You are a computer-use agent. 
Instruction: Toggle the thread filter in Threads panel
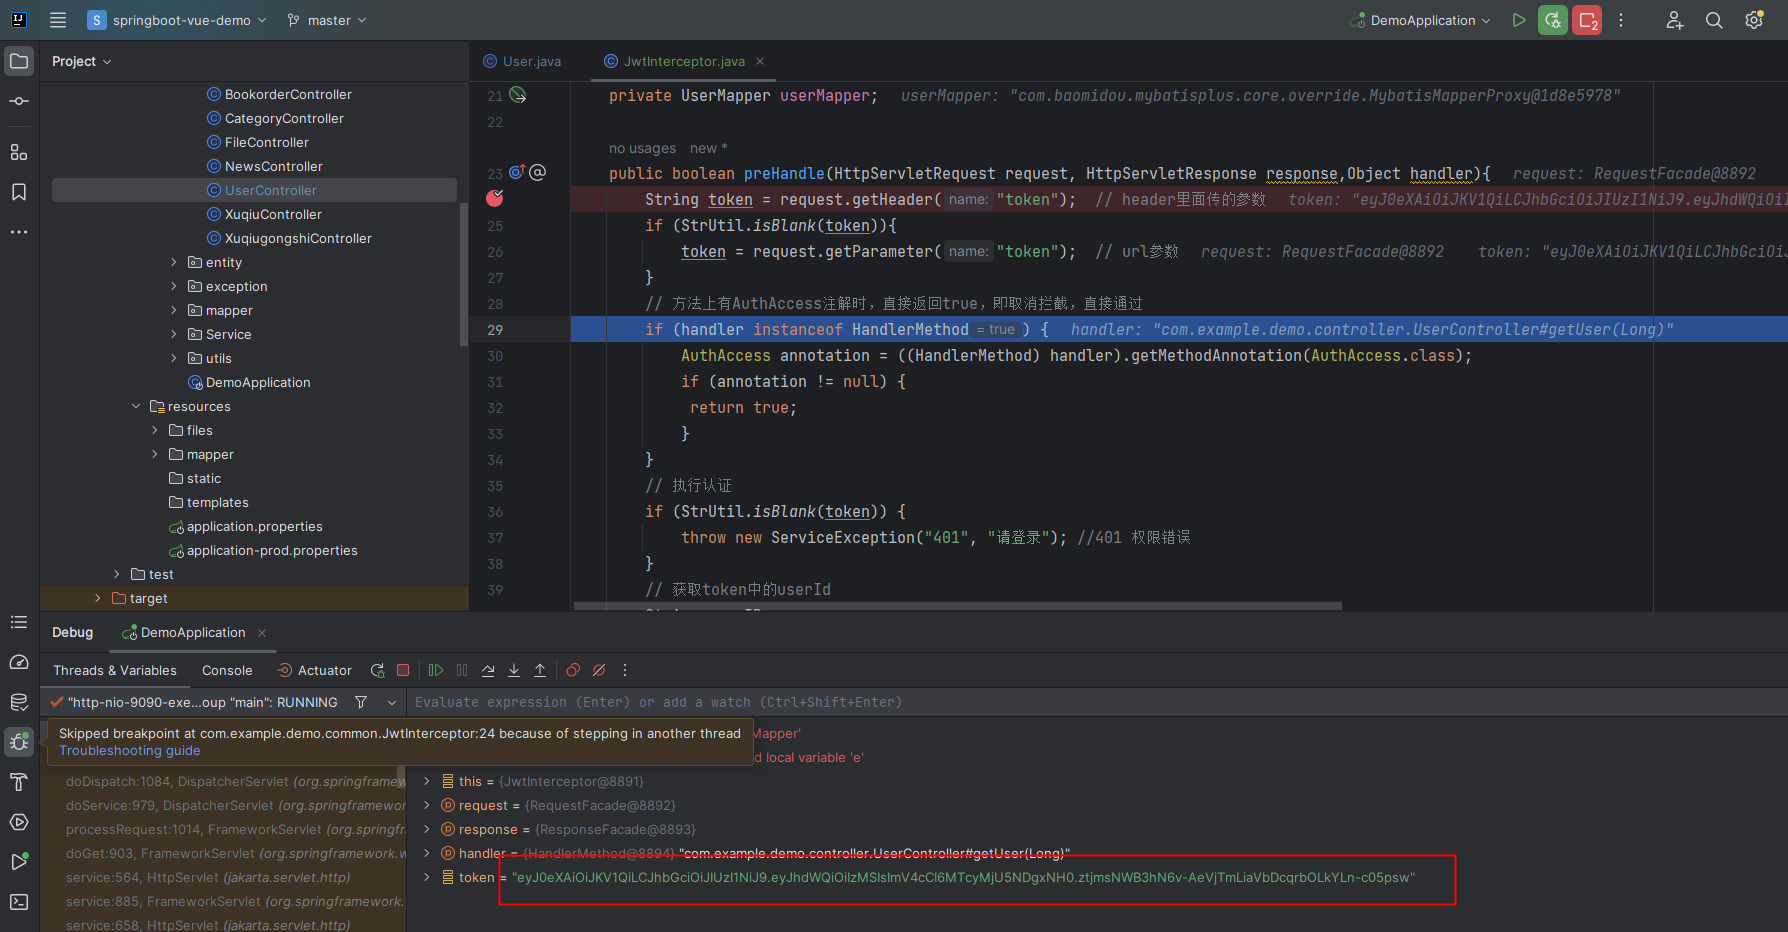tap(360, 702)
